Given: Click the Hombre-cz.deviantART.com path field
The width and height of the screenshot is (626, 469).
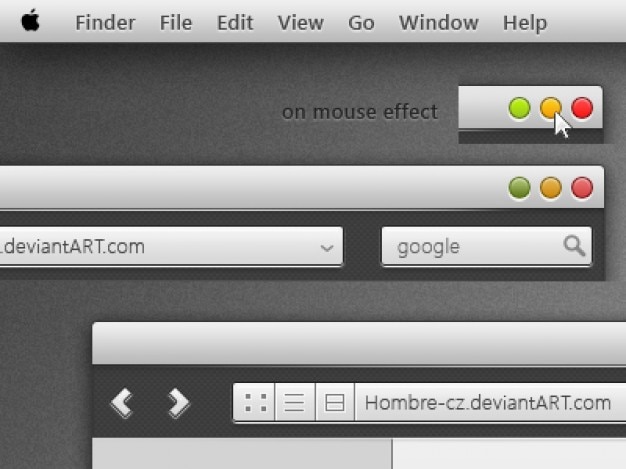Looking at the screenshot, I should (x=490, y=402).
